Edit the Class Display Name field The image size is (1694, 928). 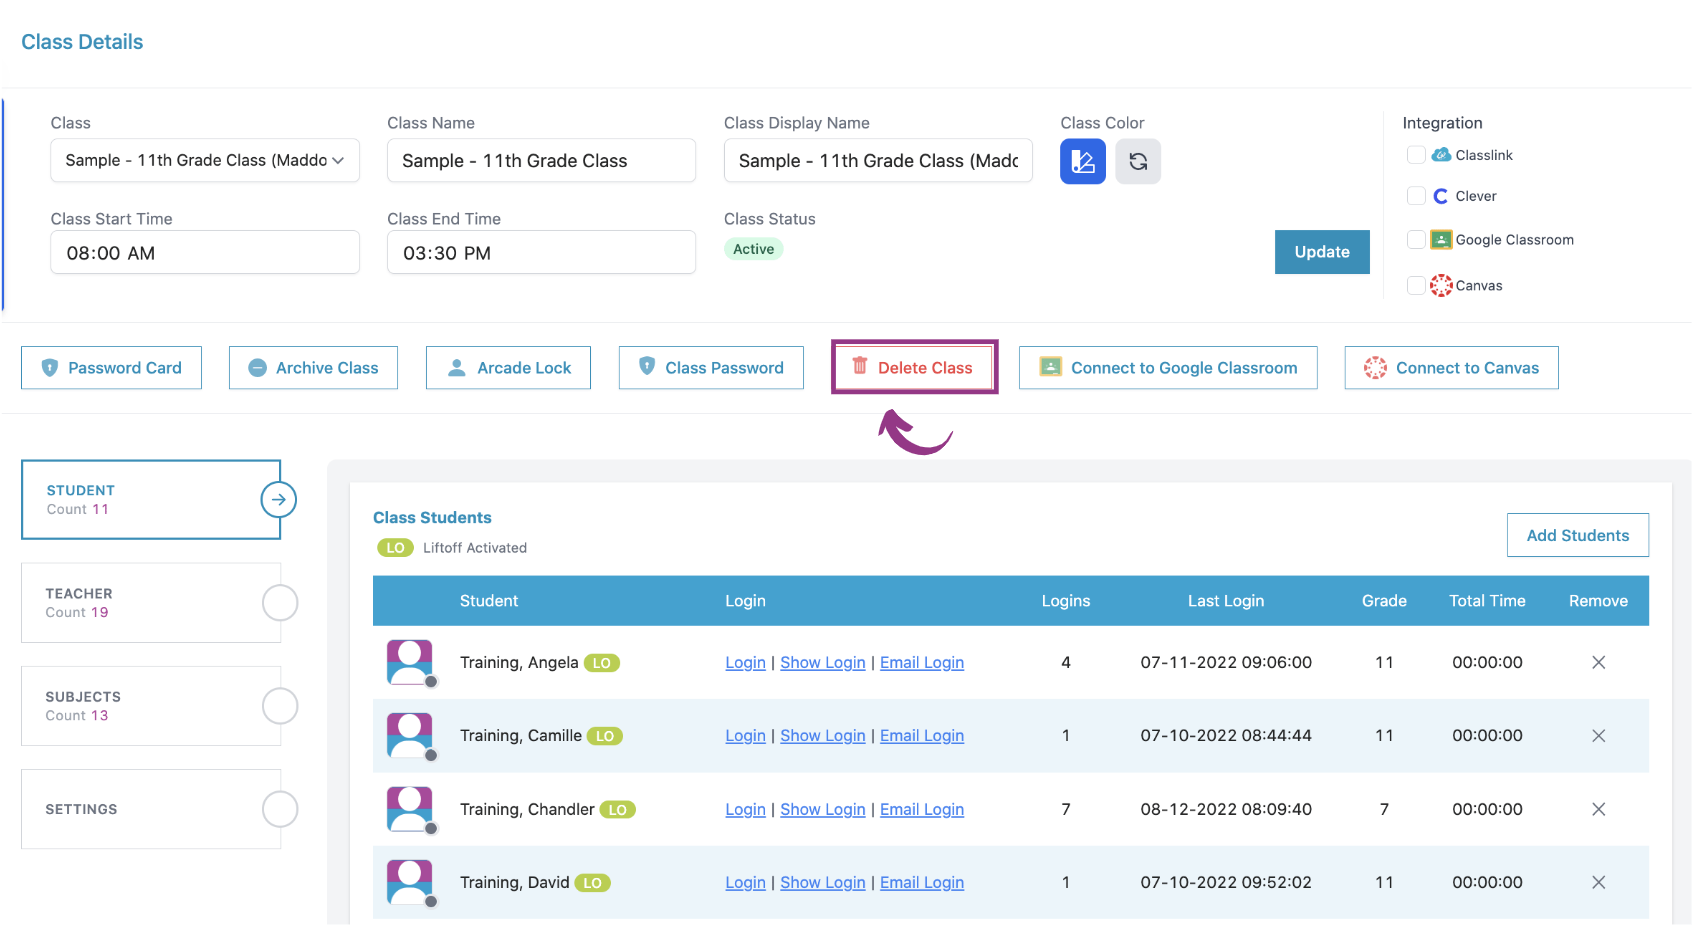click(878, 160)
